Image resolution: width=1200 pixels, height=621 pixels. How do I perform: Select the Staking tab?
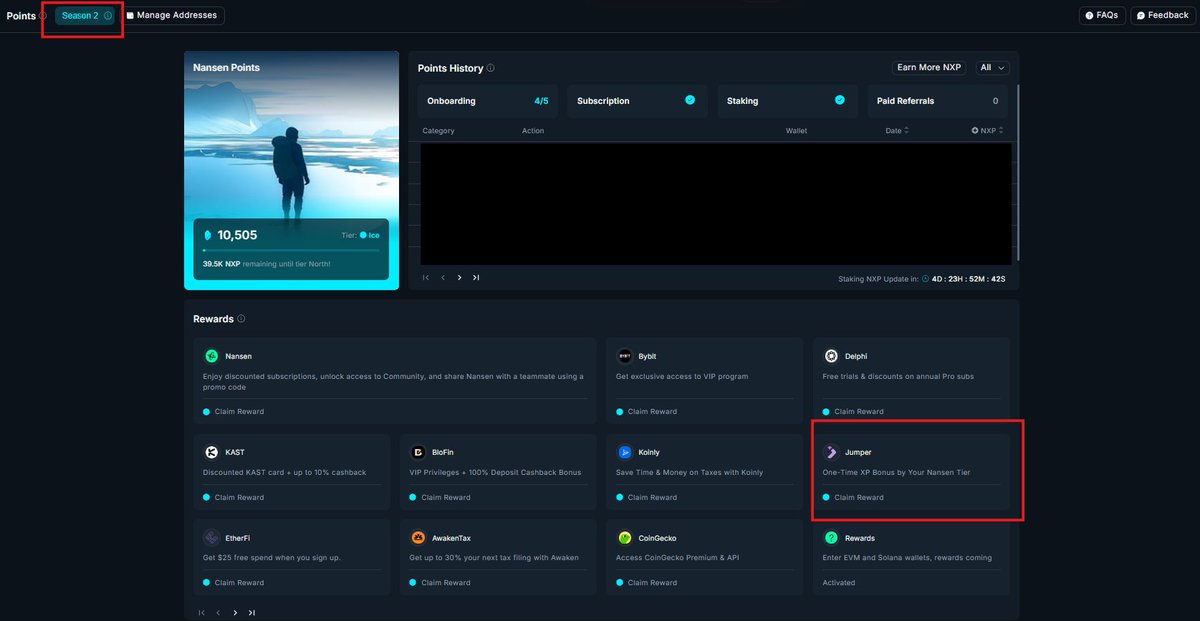tap(787, 101)
